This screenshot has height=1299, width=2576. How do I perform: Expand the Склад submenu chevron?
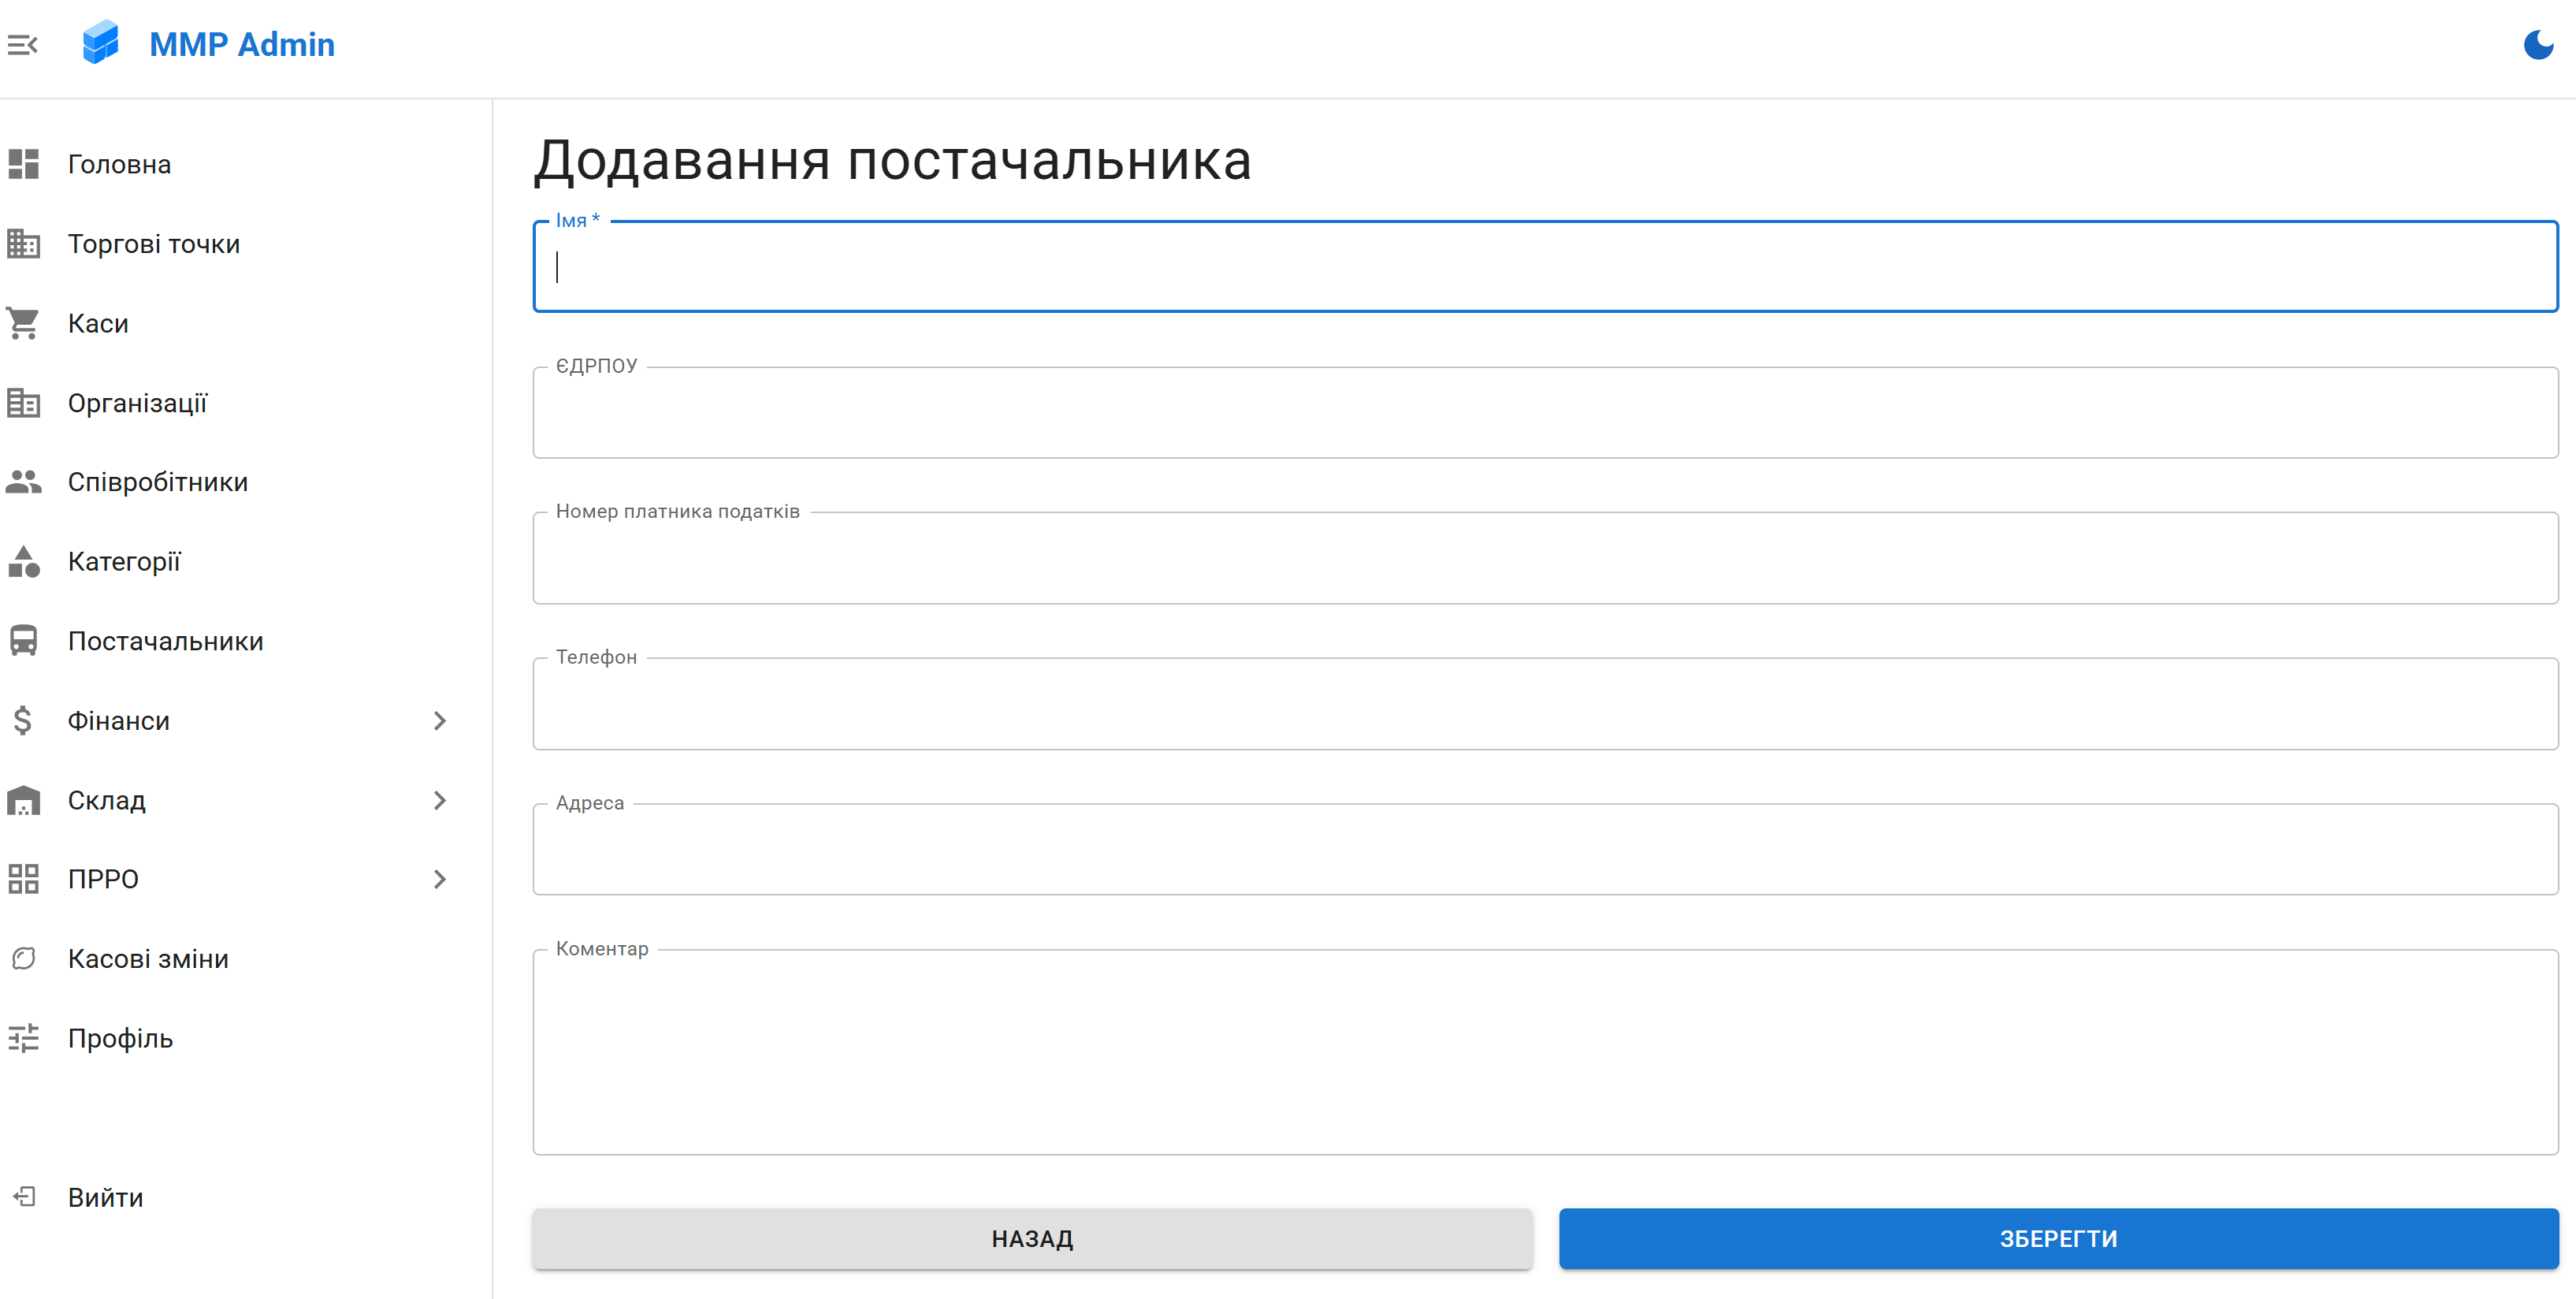click(439, 800)
